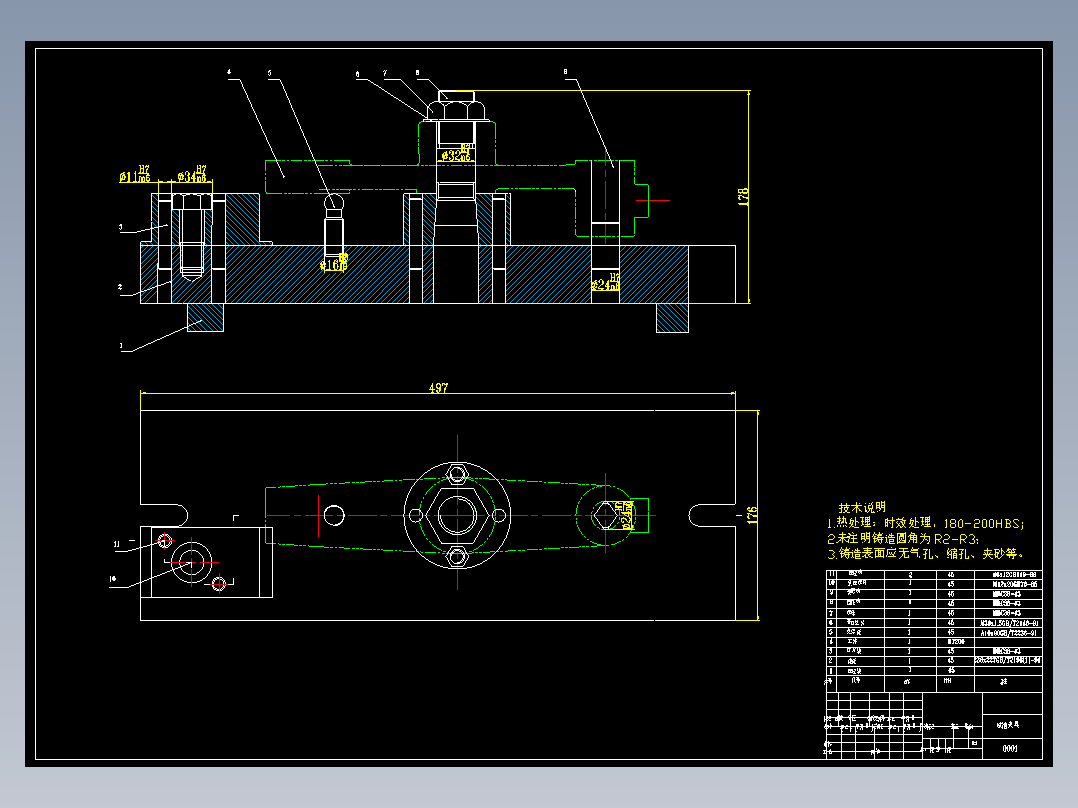Click the diamond locating pin in the plan view
The height and width of the screenshot is (808, 1078).
(x=605, y=515)
